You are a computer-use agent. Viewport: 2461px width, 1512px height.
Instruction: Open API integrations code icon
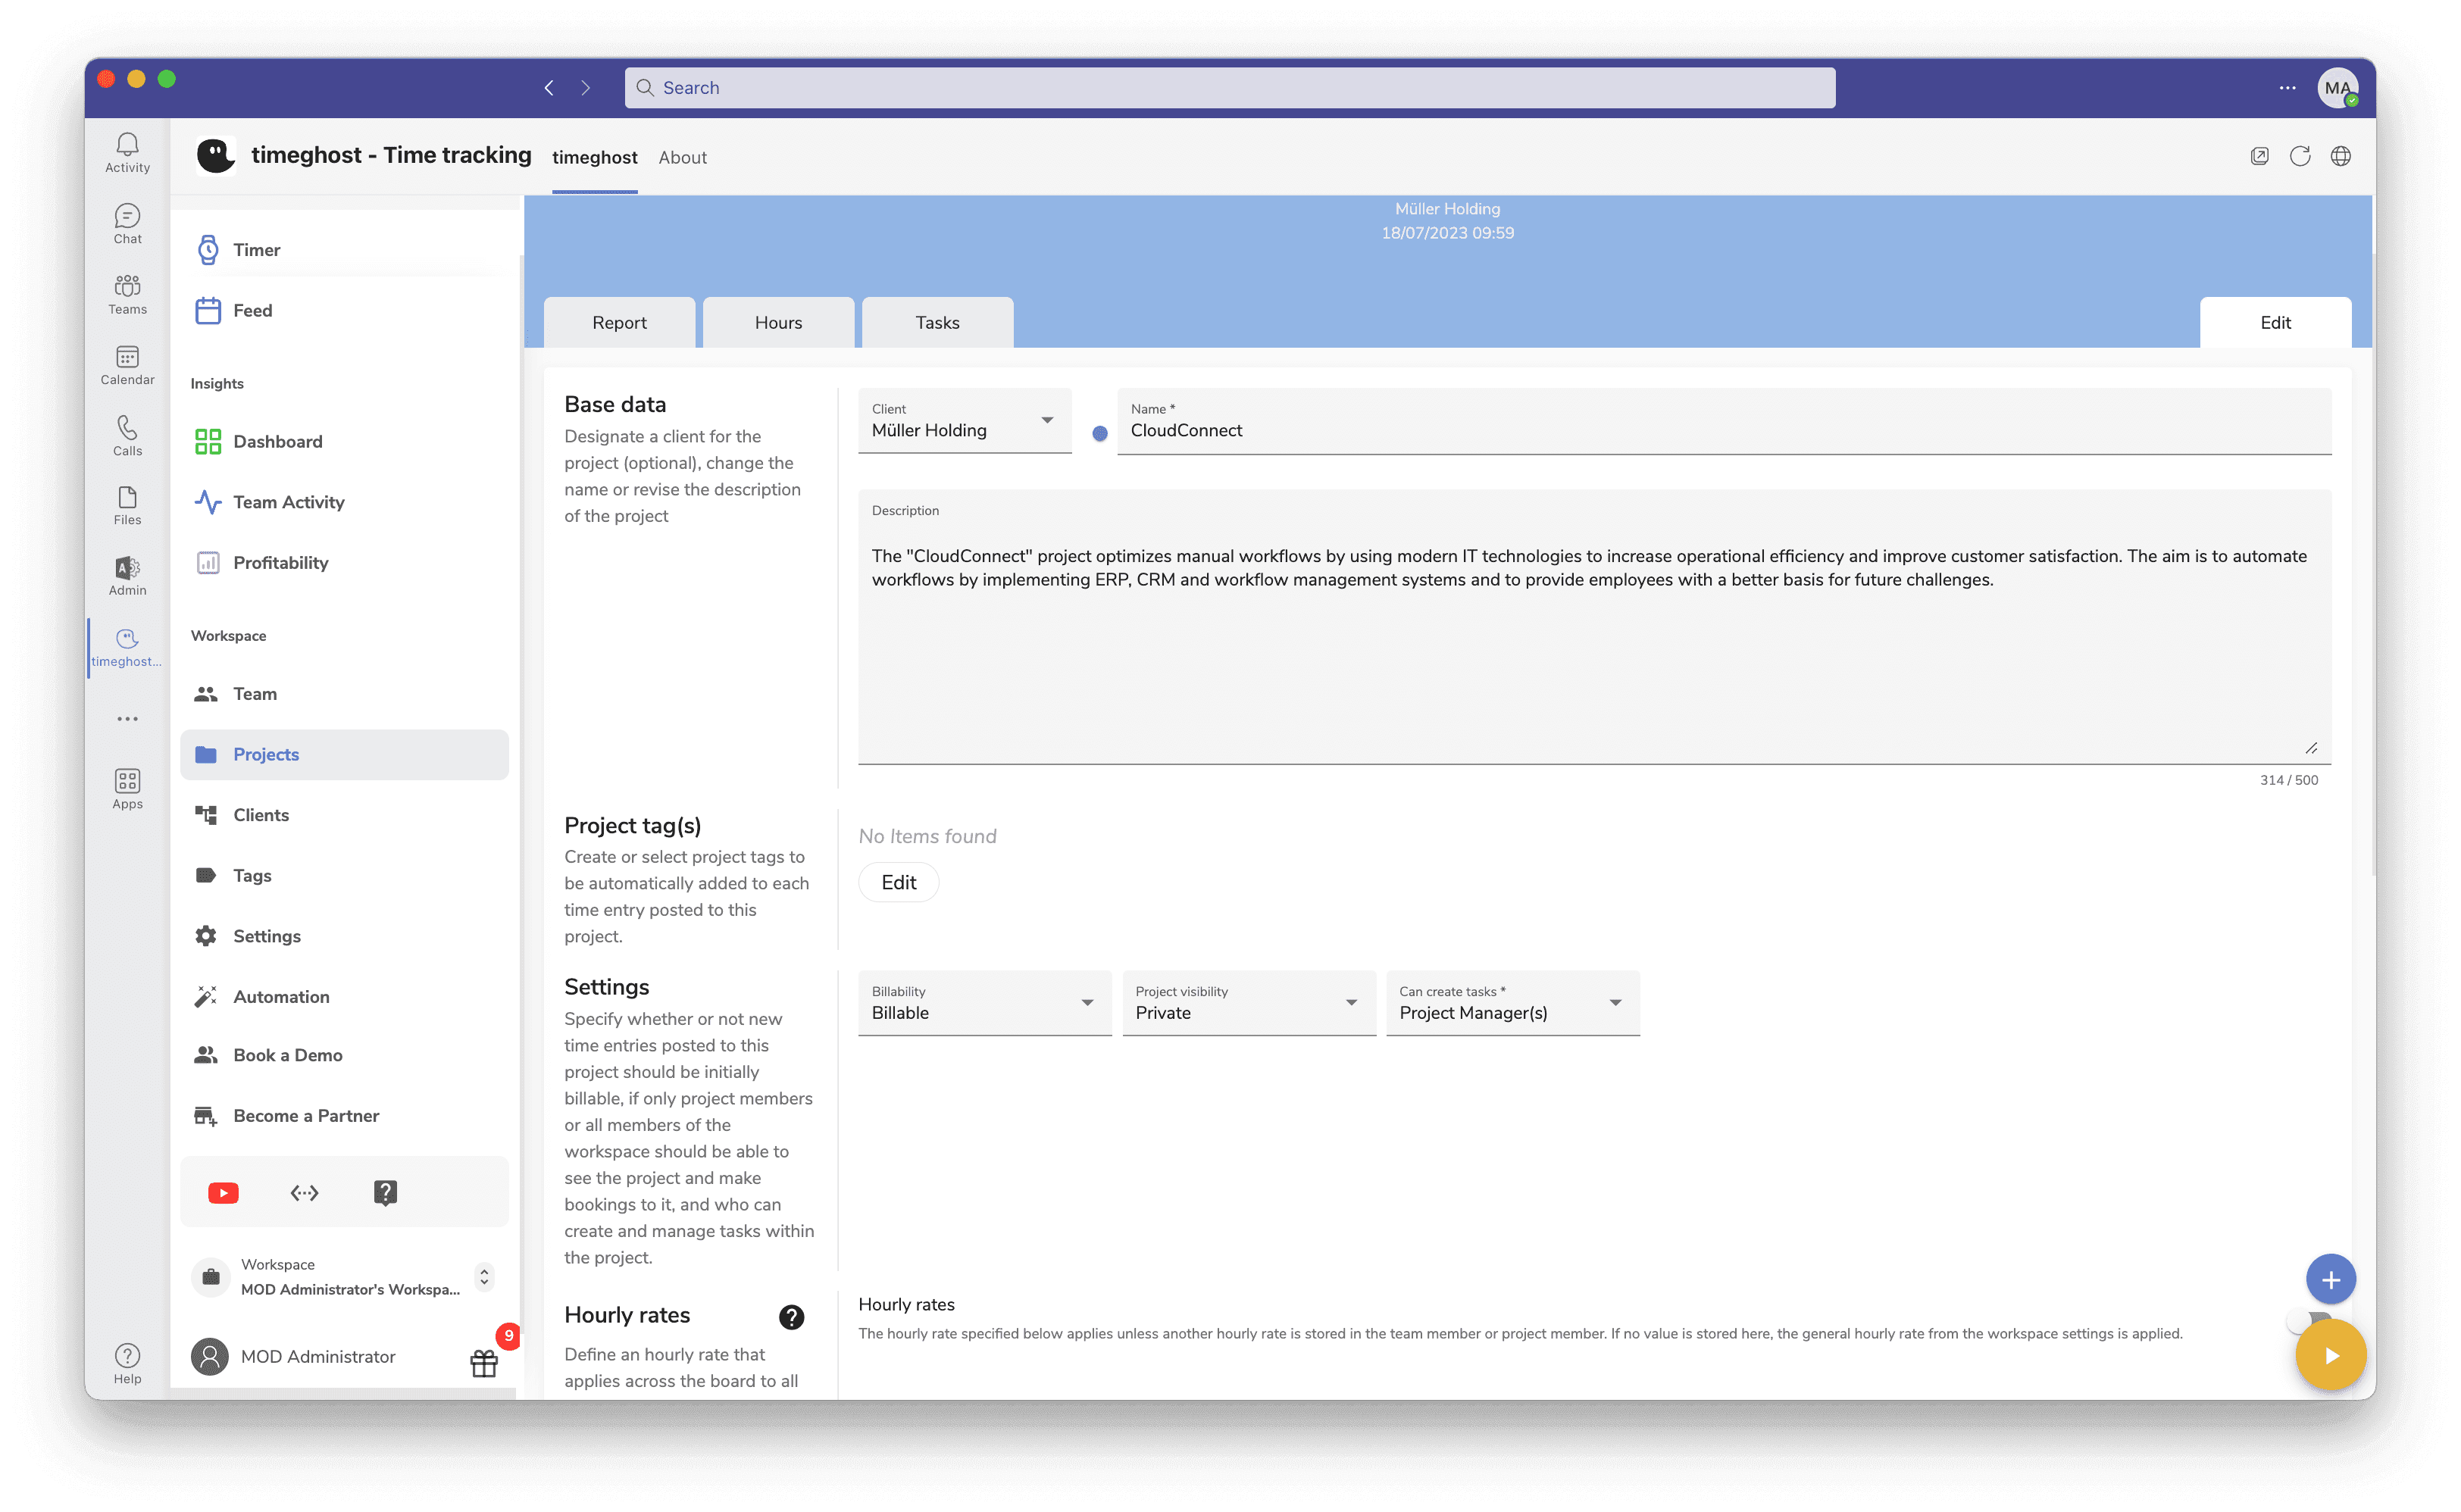pyautogui.click(x=304, y=1192)
